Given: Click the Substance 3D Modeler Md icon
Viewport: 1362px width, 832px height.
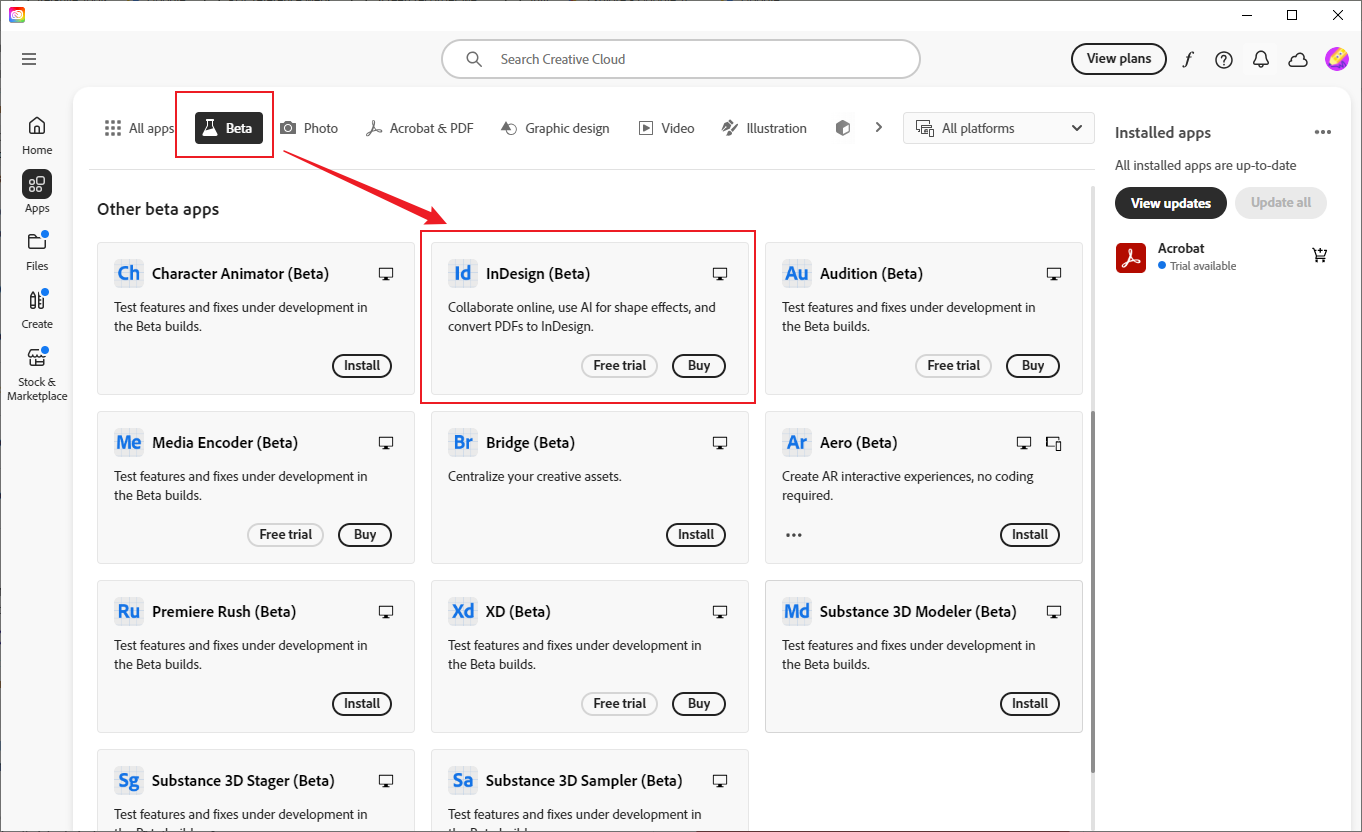Looking at the screenshot, I should click(x=797, y=611).
